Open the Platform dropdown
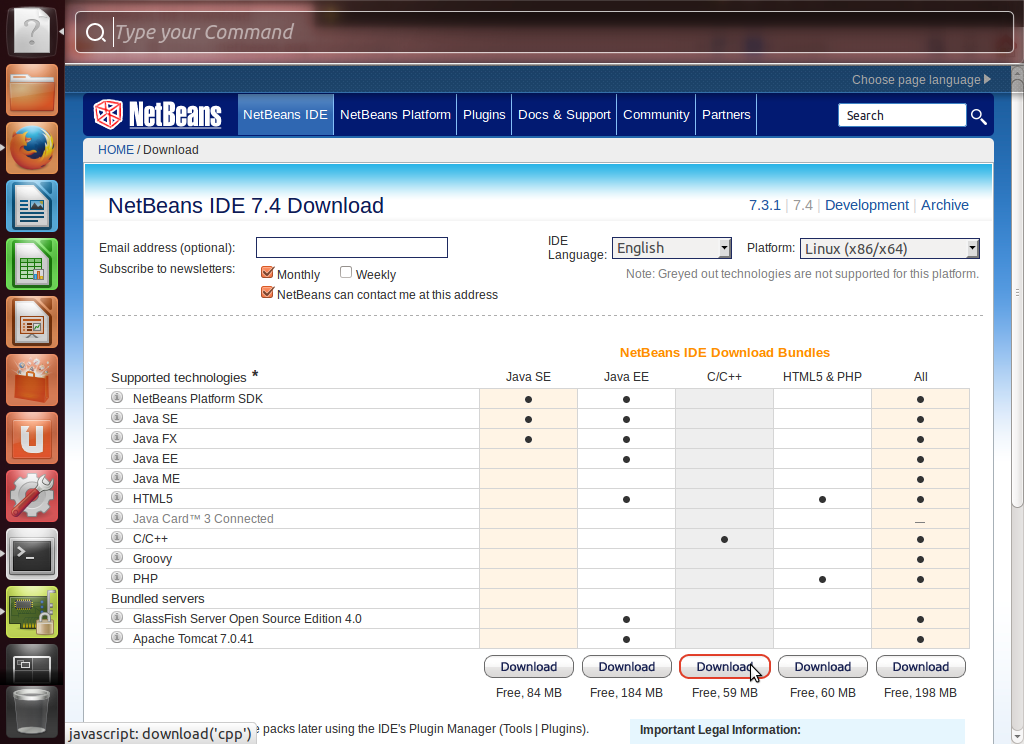Image resolution: width=1024 pixels, height=744 pixels. click(x=889, y=248)
